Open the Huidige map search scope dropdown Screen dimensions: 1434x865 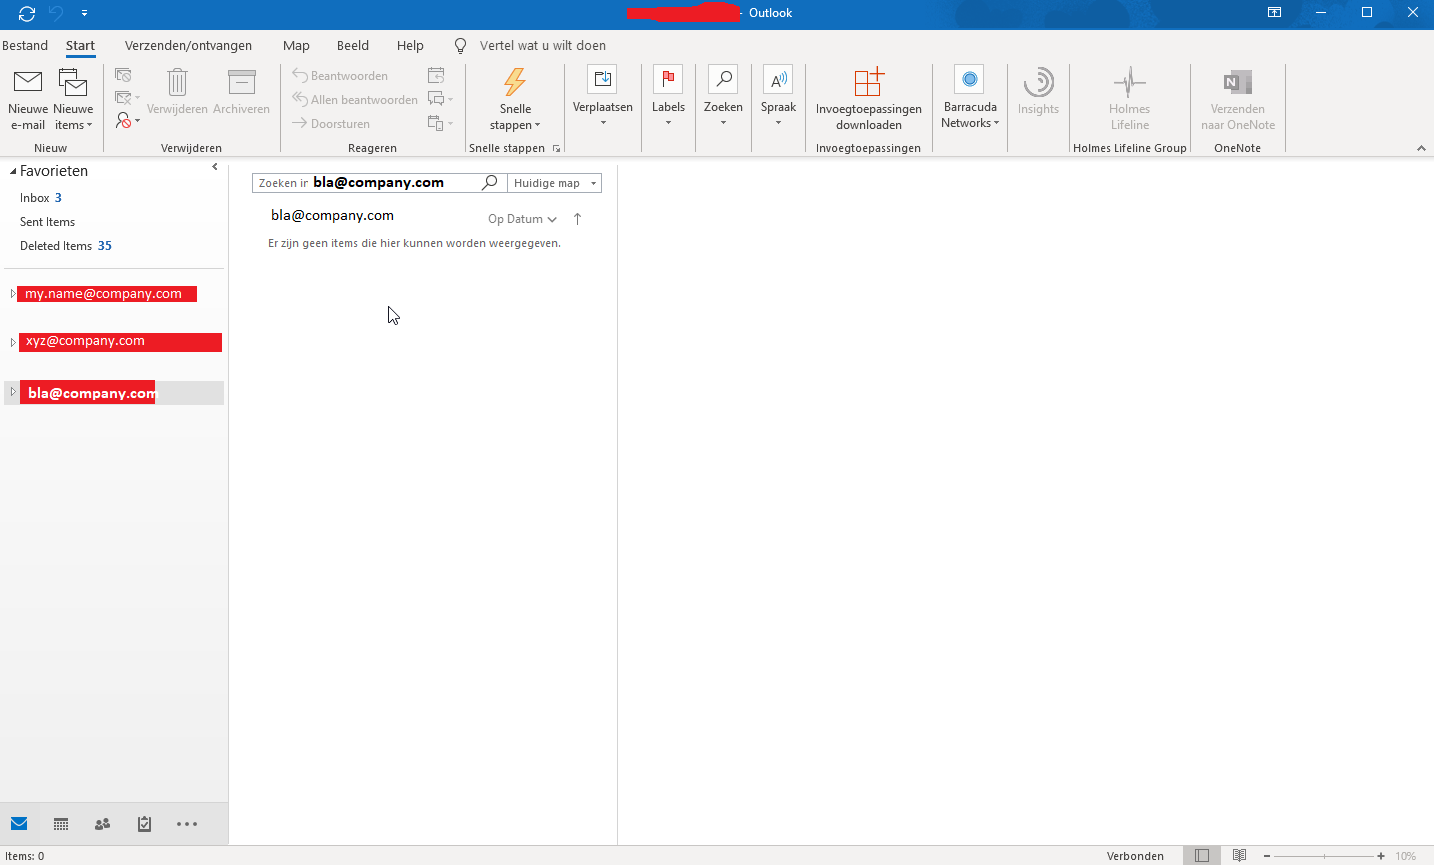555,183
